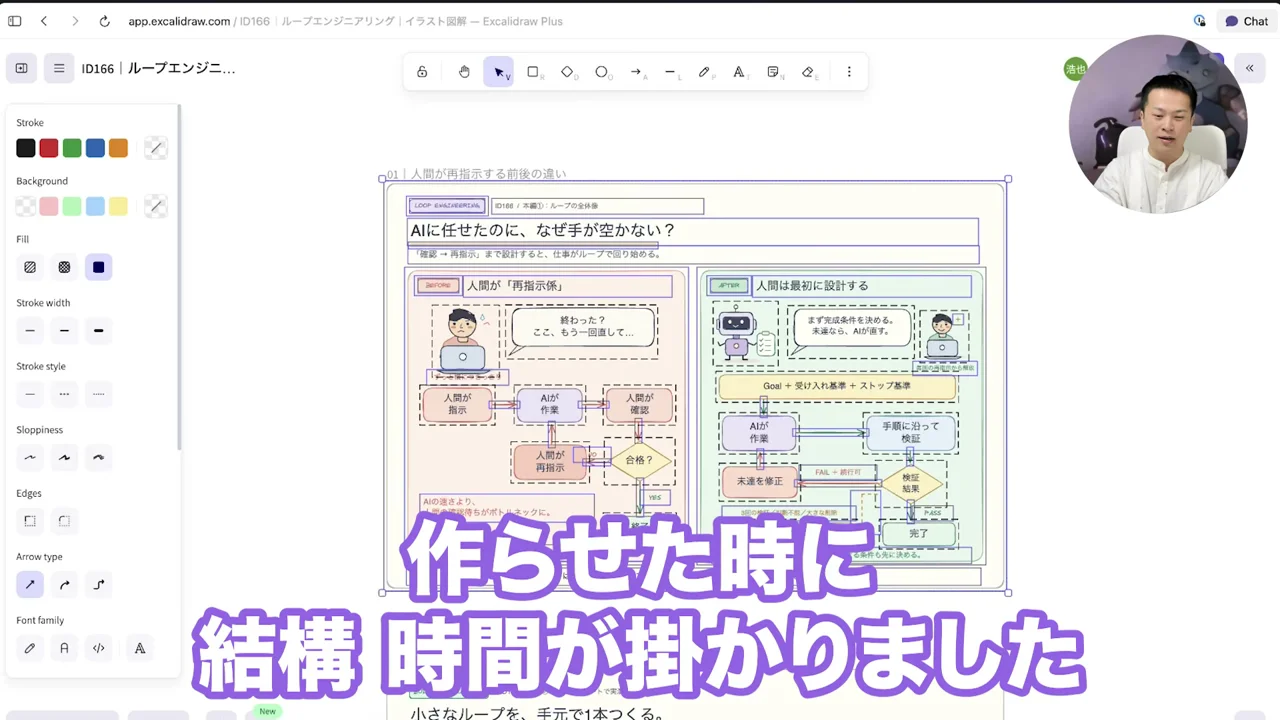Set sloppiness to cartoonist
This screenshot has height=720, width=1280.
pyautogui.click(x=98, y=458)
